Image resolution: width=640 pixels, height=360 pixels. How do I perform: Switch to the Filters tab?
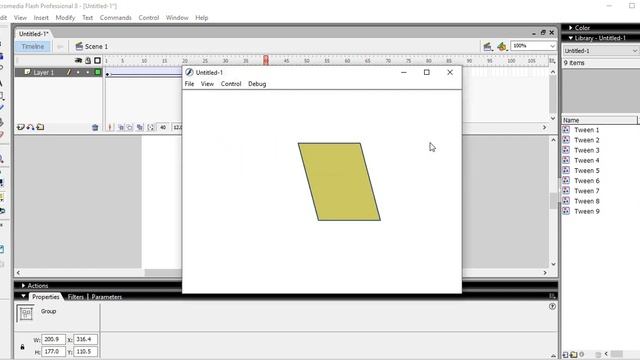point(76,297)
